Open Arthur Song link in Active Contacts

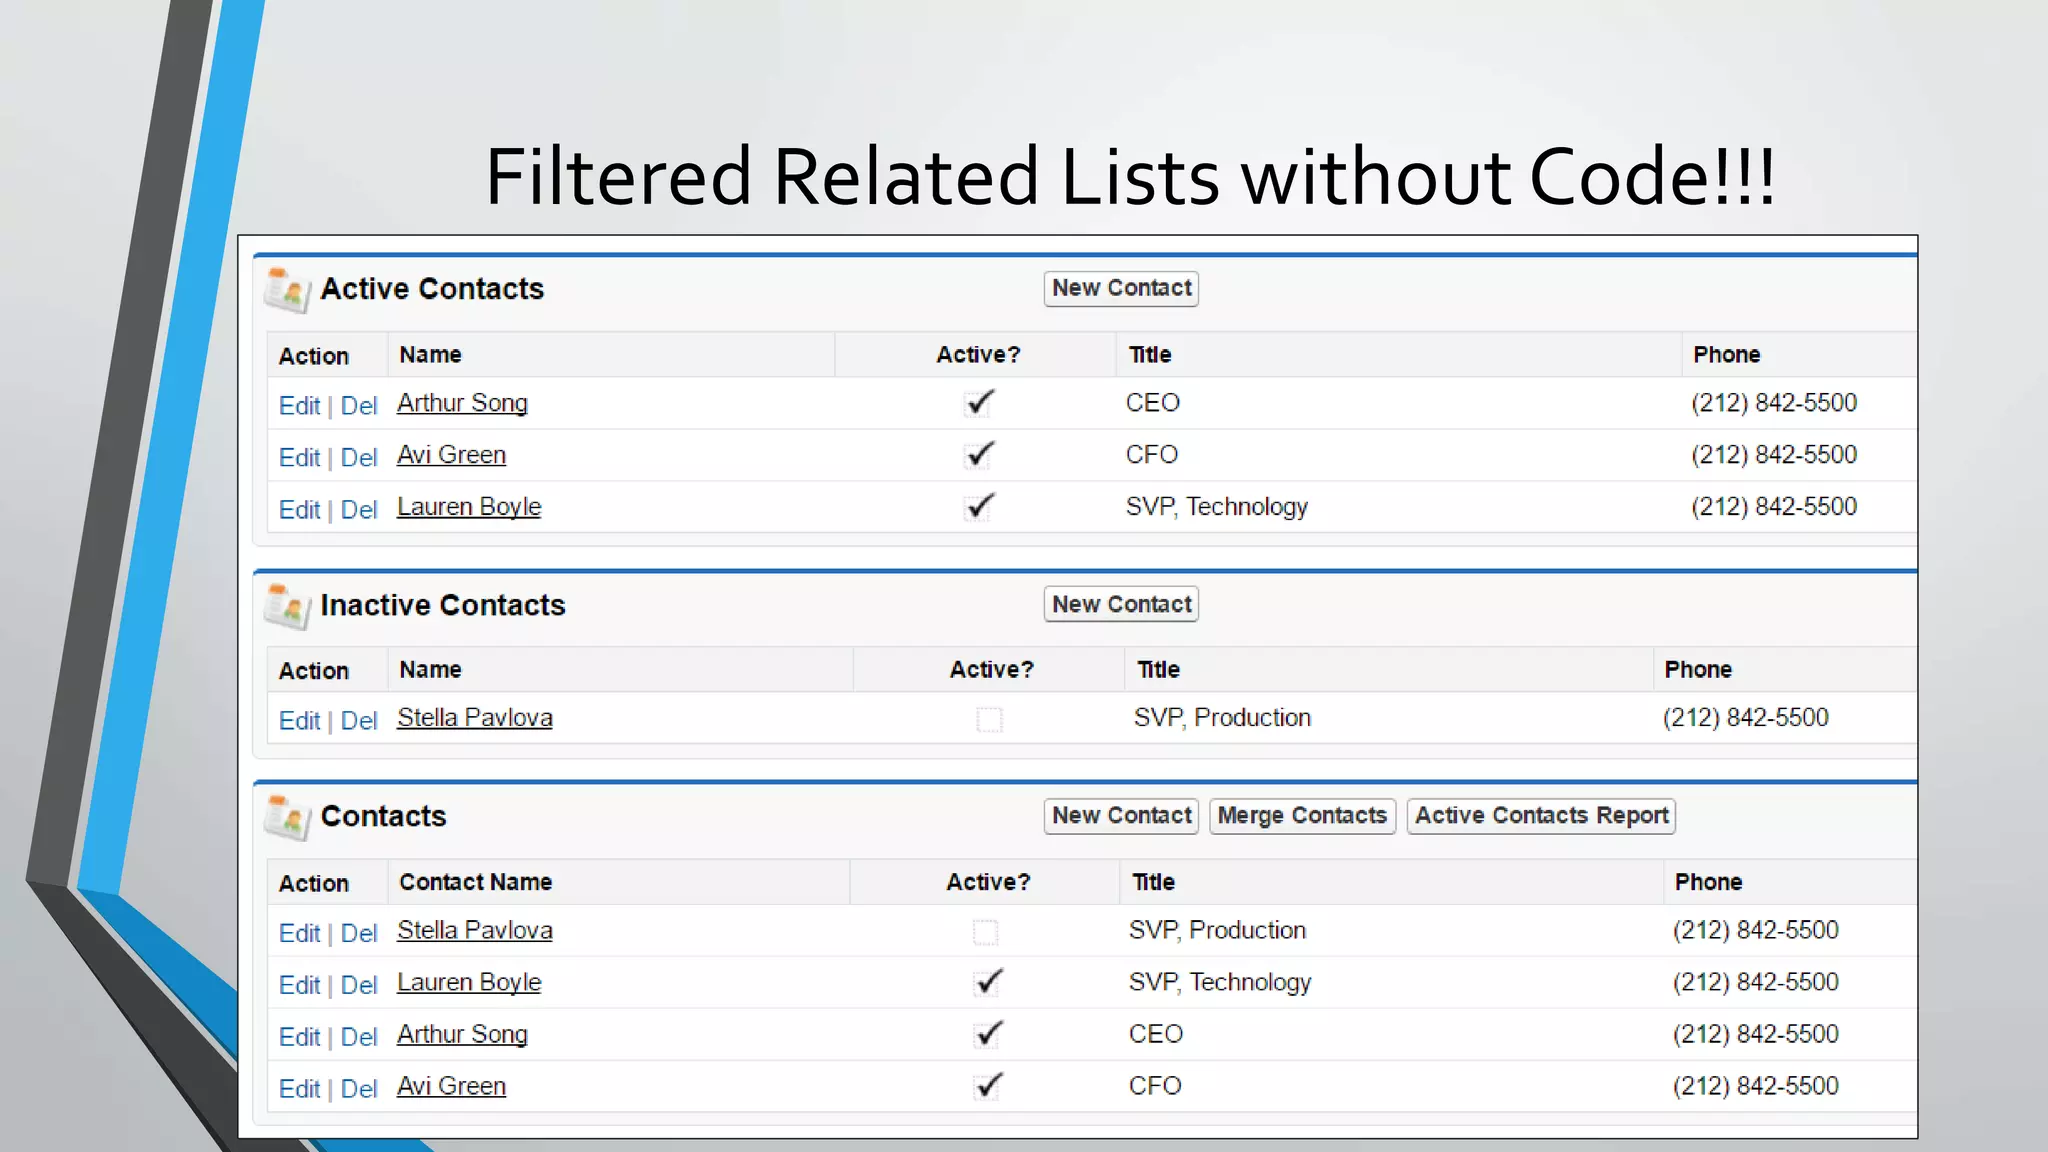coord(462,403)
